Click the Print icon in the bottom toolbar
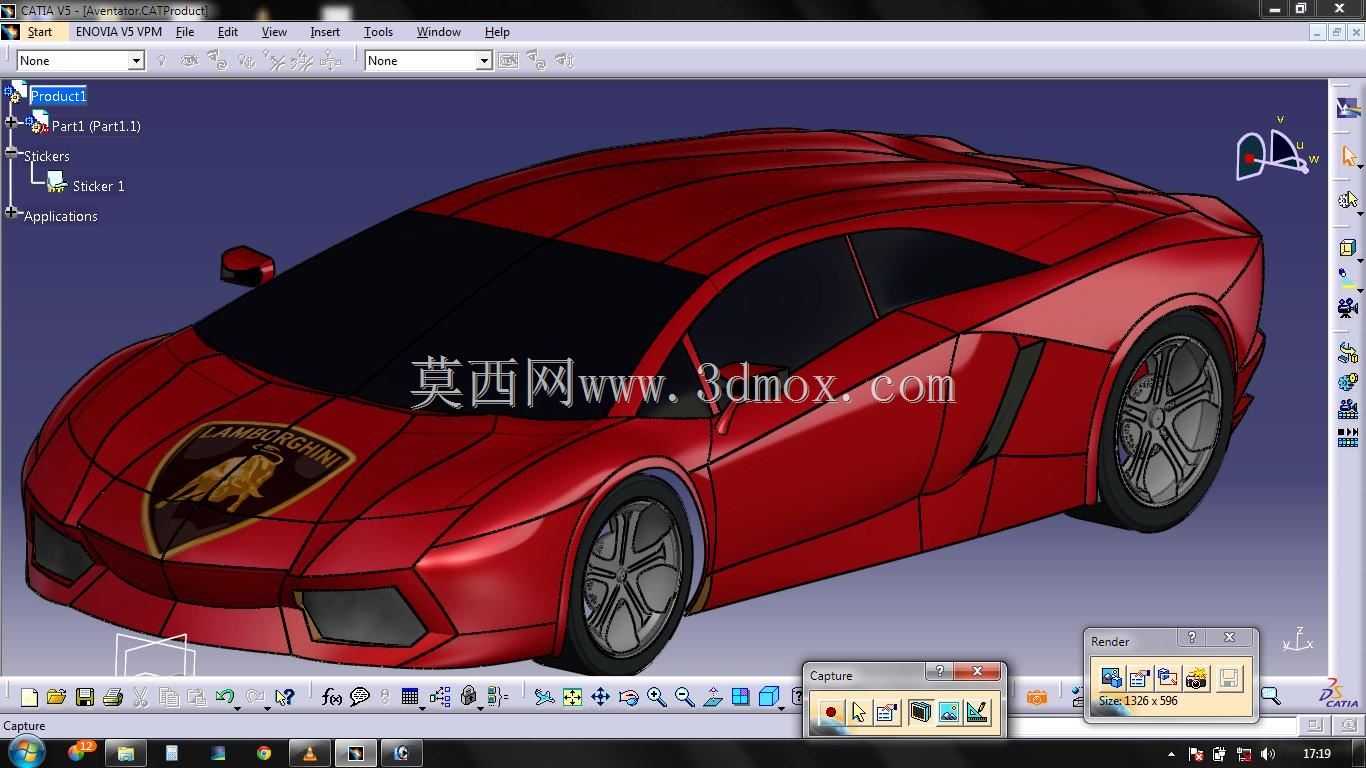This screenshot has width=1366, height=768. point(113,697)
